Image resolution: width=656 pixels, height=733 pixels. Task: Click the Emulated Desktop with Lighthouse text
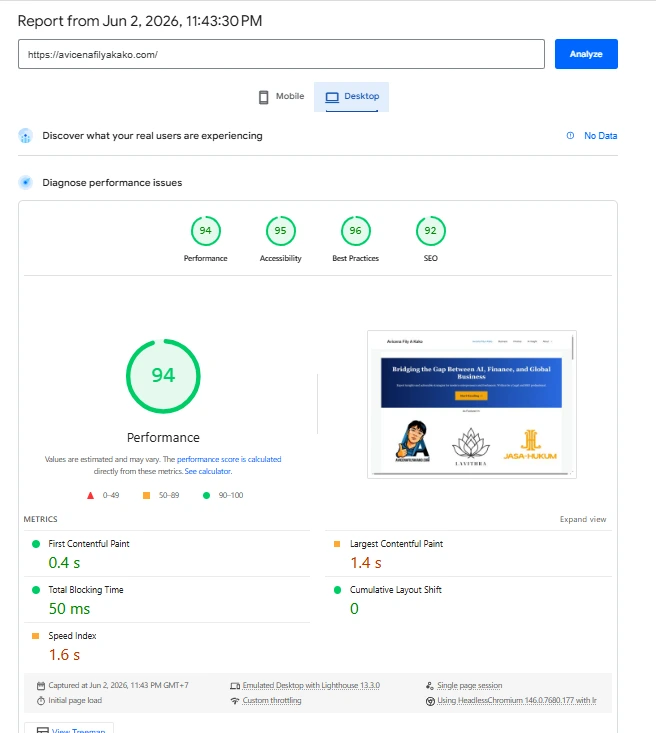(x=311, y=685)
